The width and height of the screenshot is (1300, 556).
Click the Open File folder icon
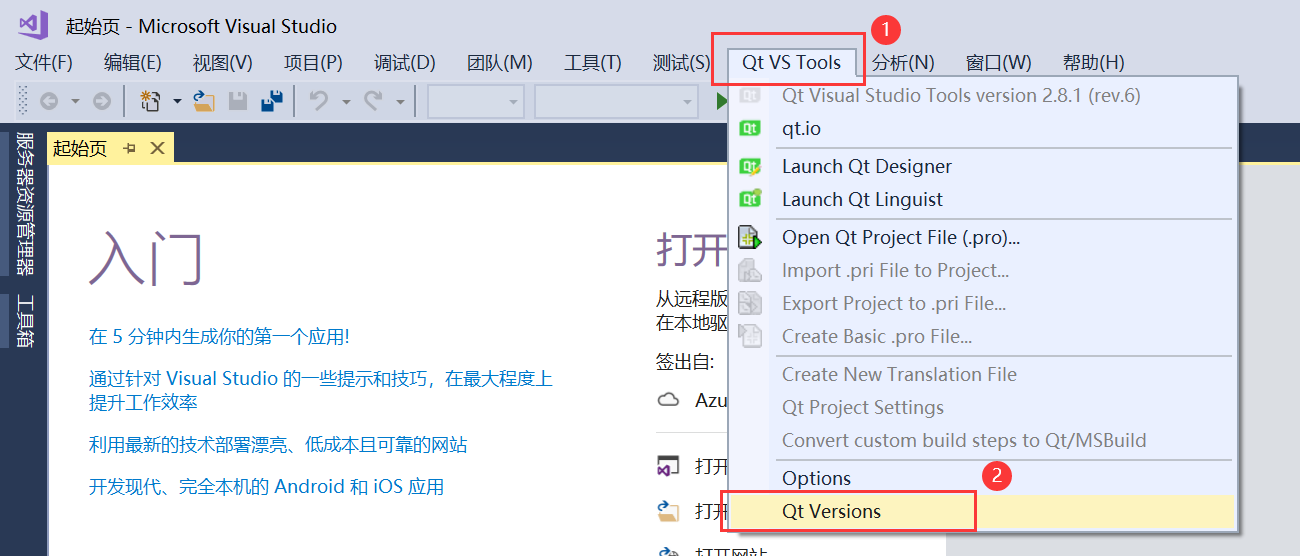pos(204,101)
